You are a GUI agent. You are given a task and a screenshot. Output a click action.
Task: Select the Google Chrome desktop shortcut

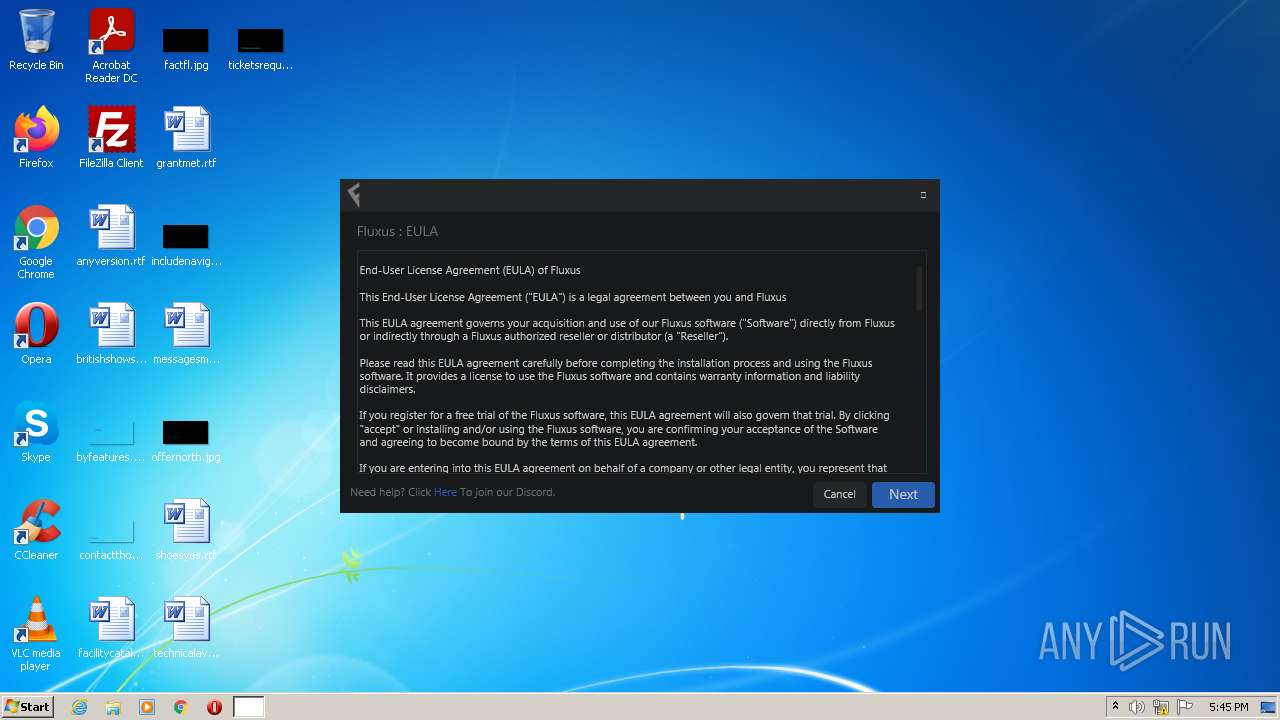pos(36,242)
